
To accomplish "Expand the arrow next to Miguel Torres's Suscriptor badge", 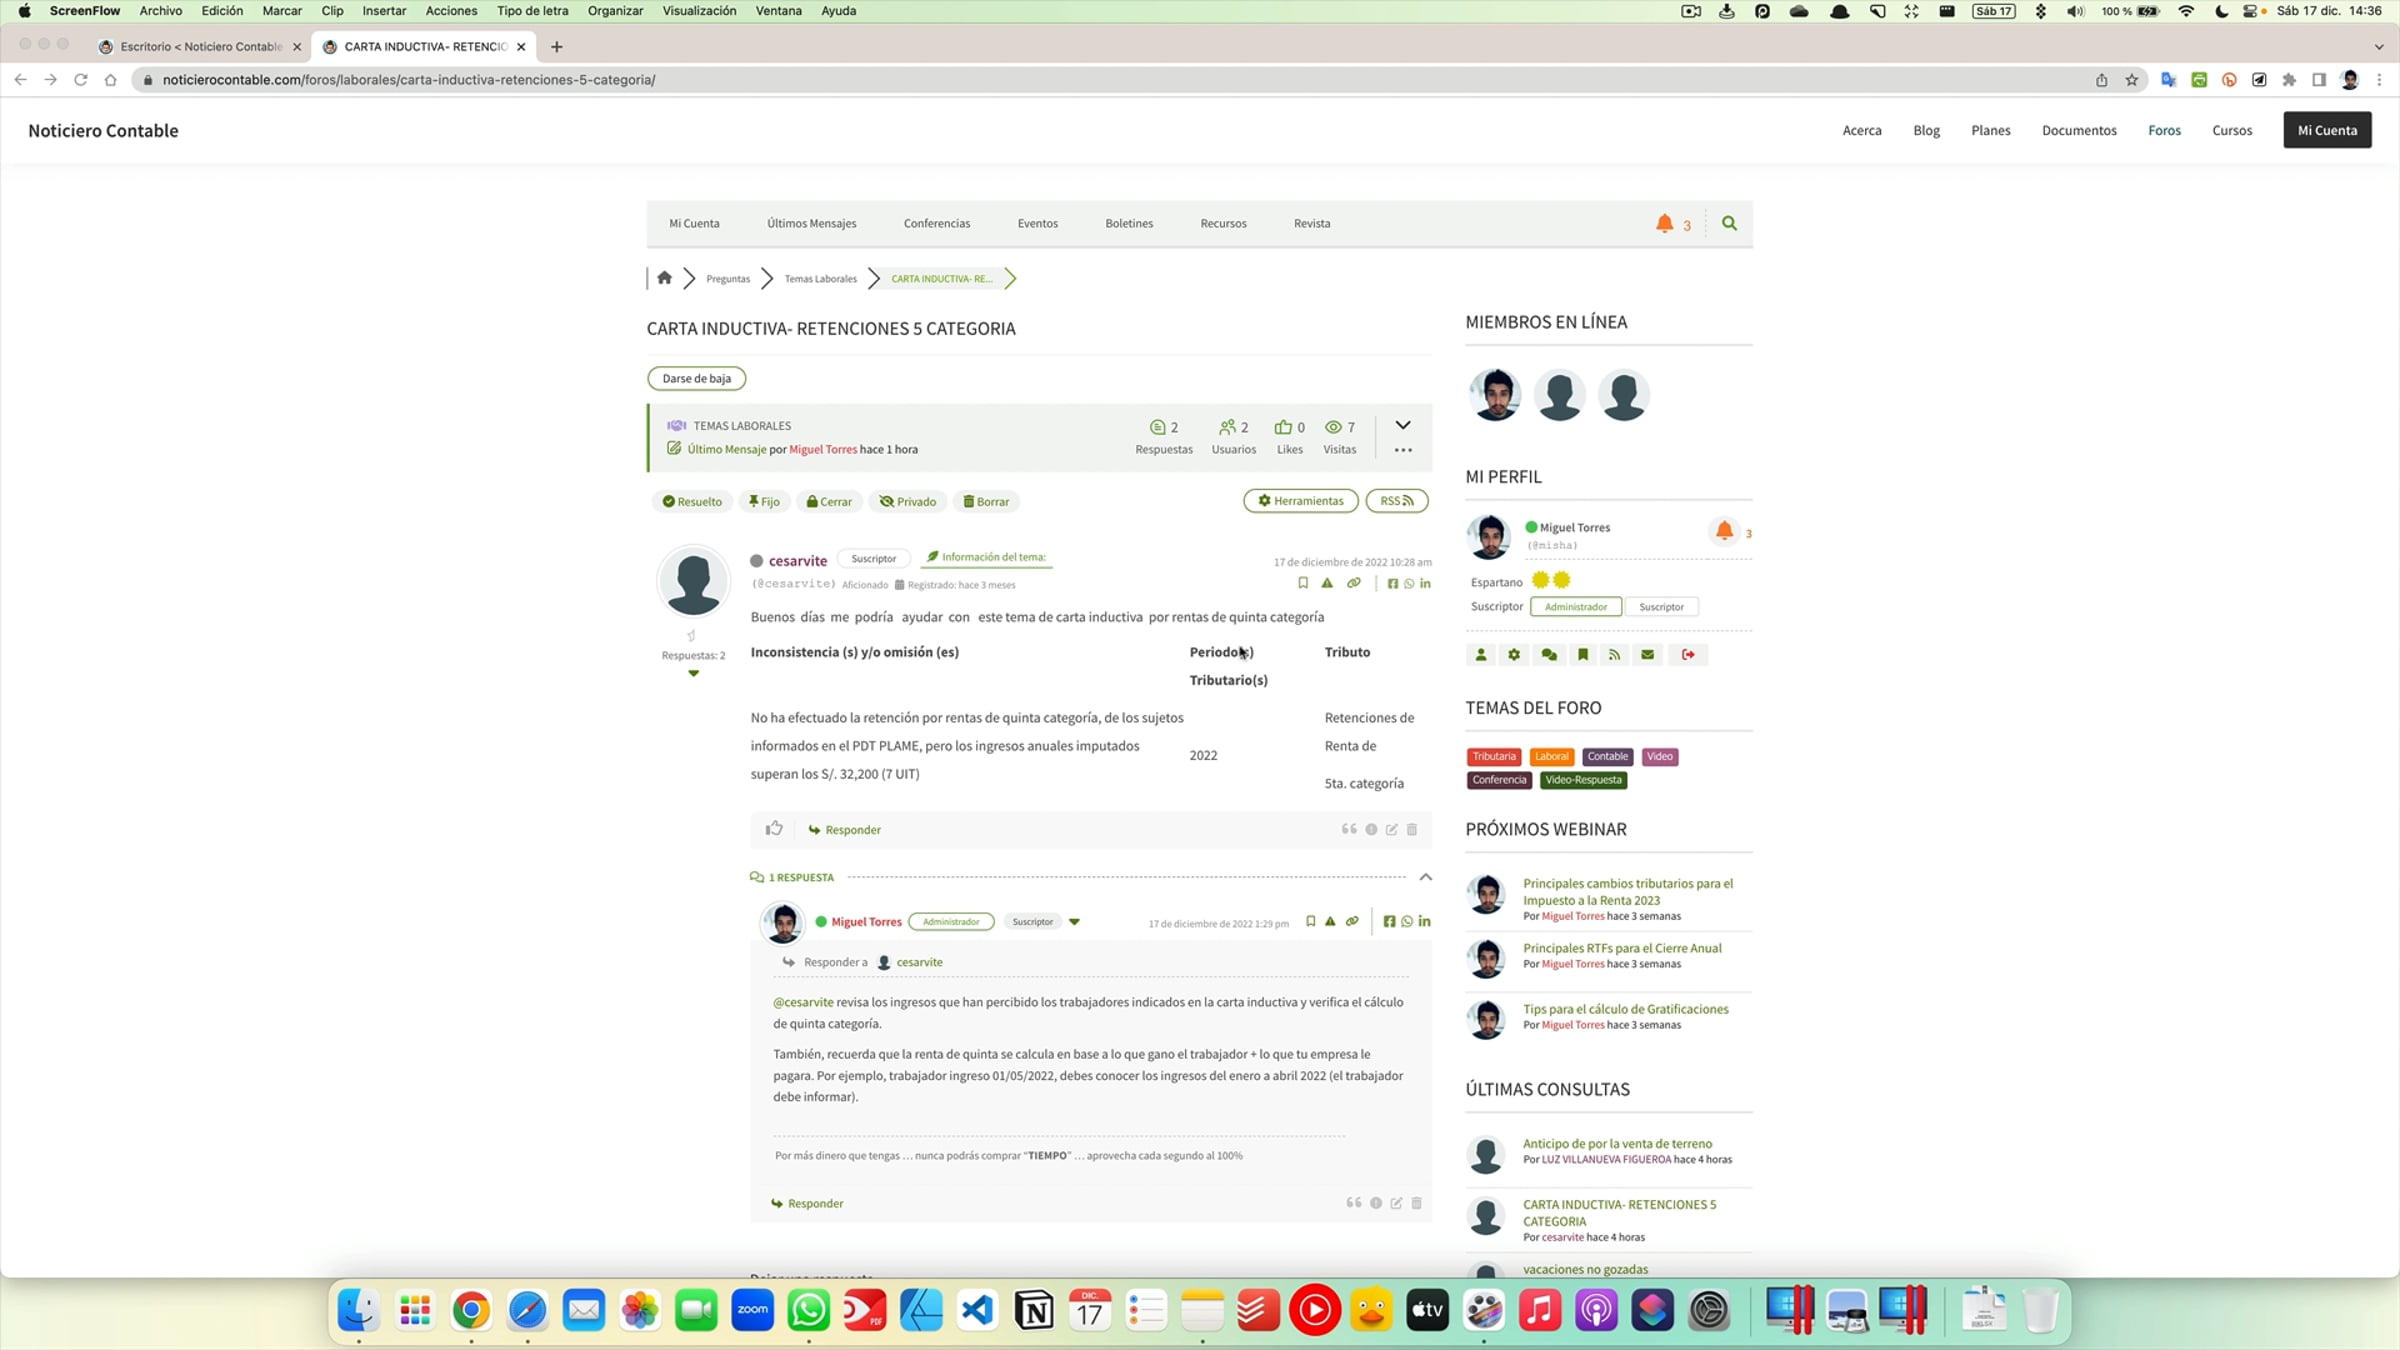I will 1074,922.
